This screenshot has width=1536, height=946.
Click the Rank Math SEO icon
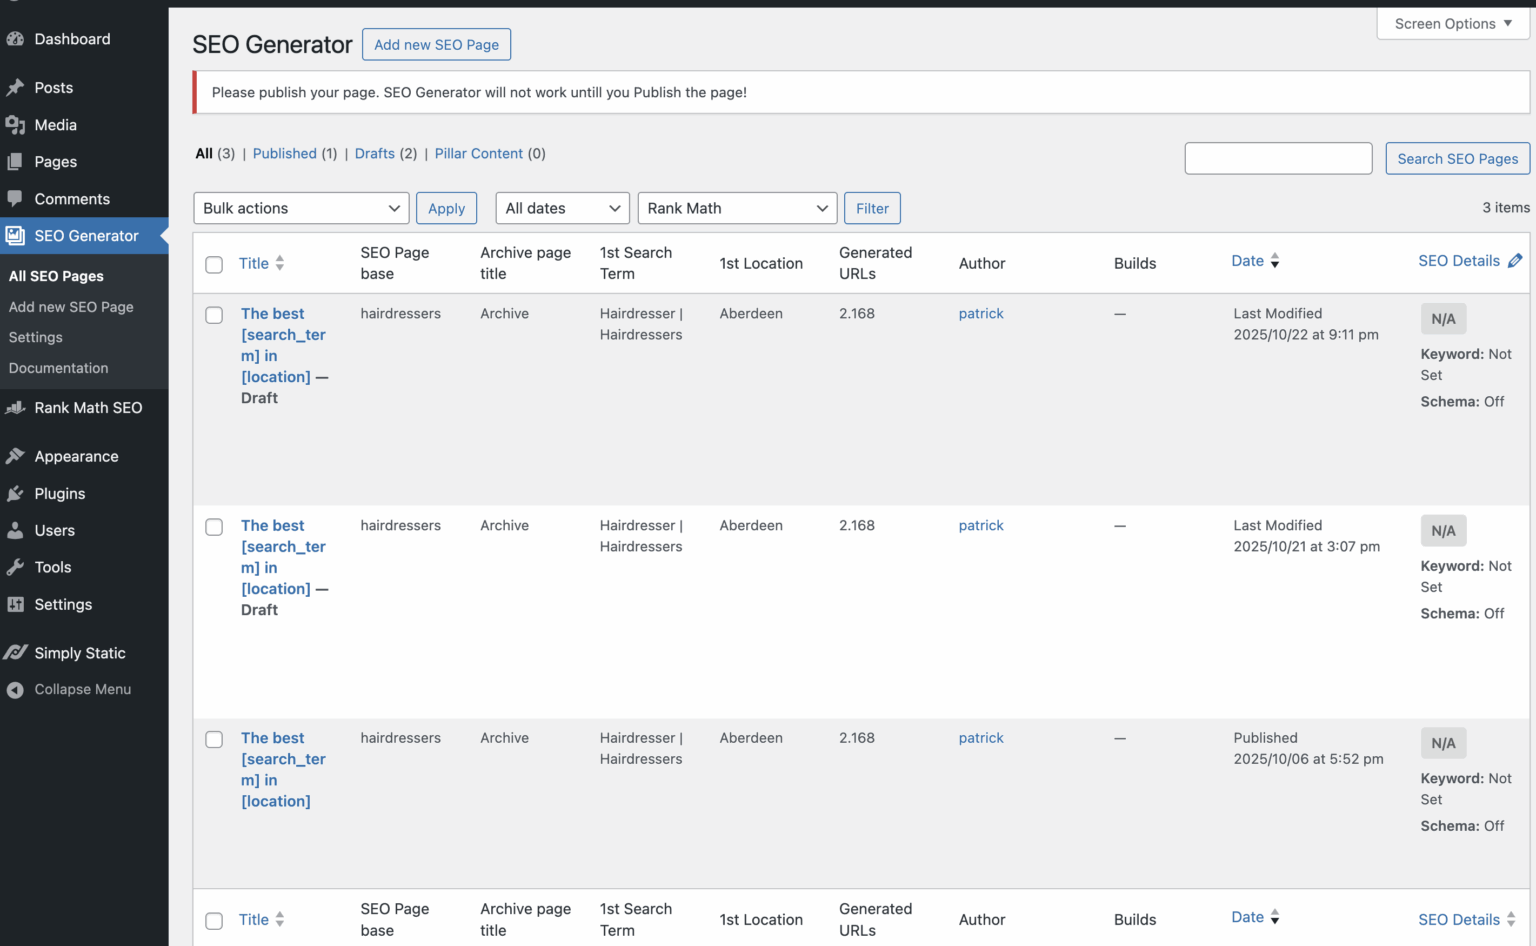(x=15, y=408)
